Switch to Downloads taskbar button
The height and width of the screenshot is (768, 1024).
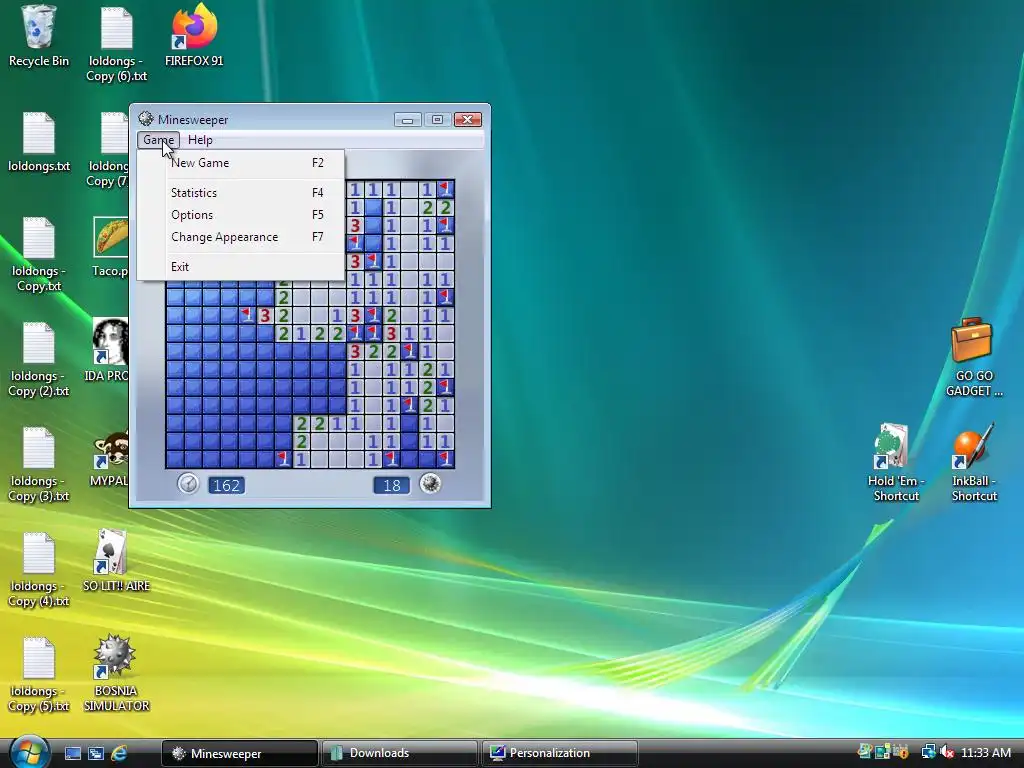400,753
